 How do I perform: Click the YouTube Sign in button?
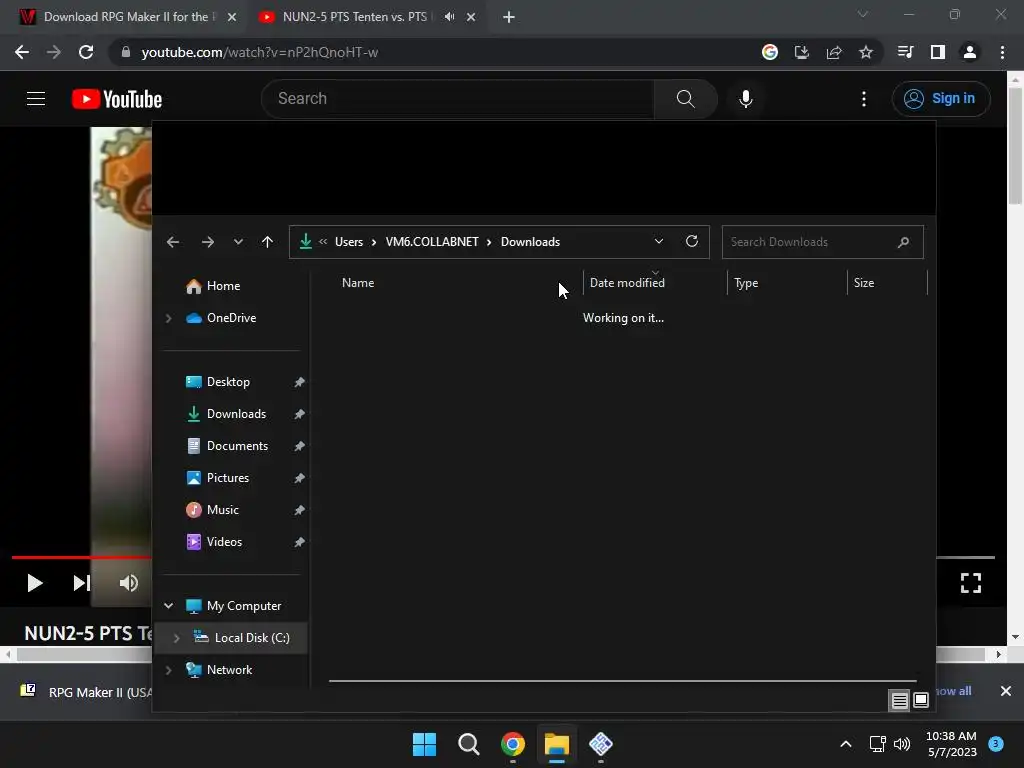(x=940, y=99)
